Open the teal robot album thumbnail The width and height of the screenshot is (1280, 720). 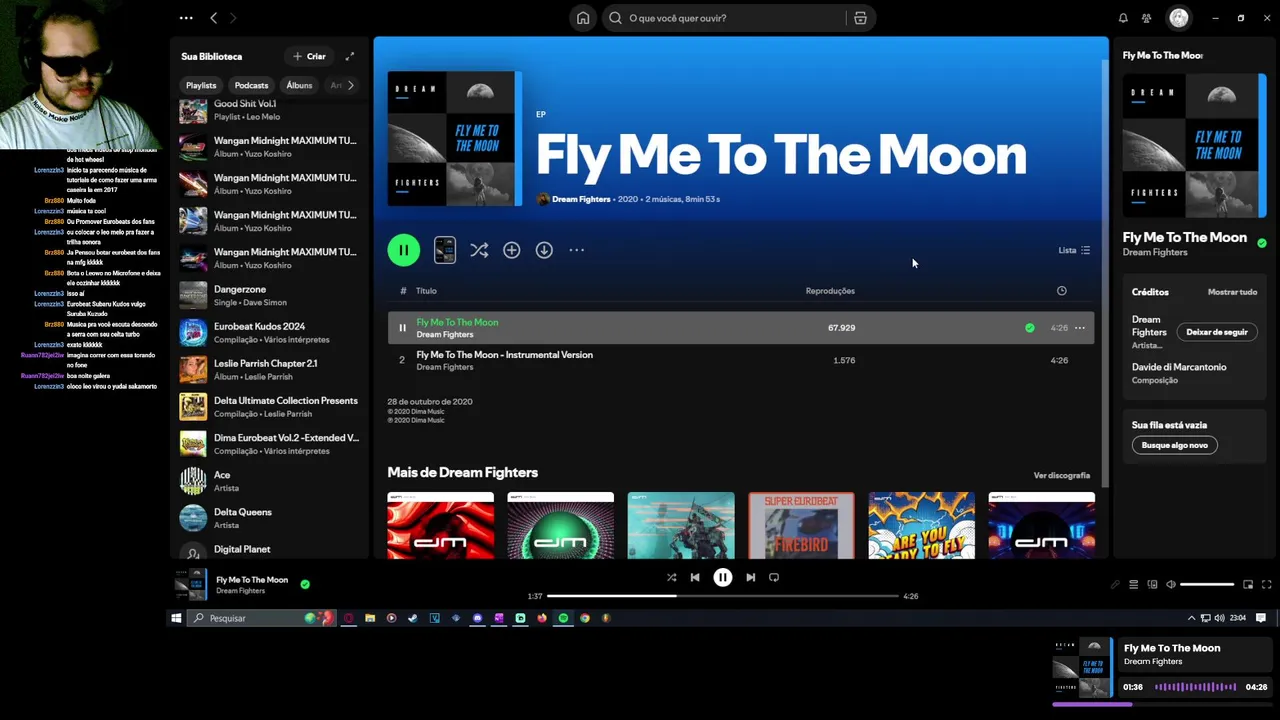[681, 525]
